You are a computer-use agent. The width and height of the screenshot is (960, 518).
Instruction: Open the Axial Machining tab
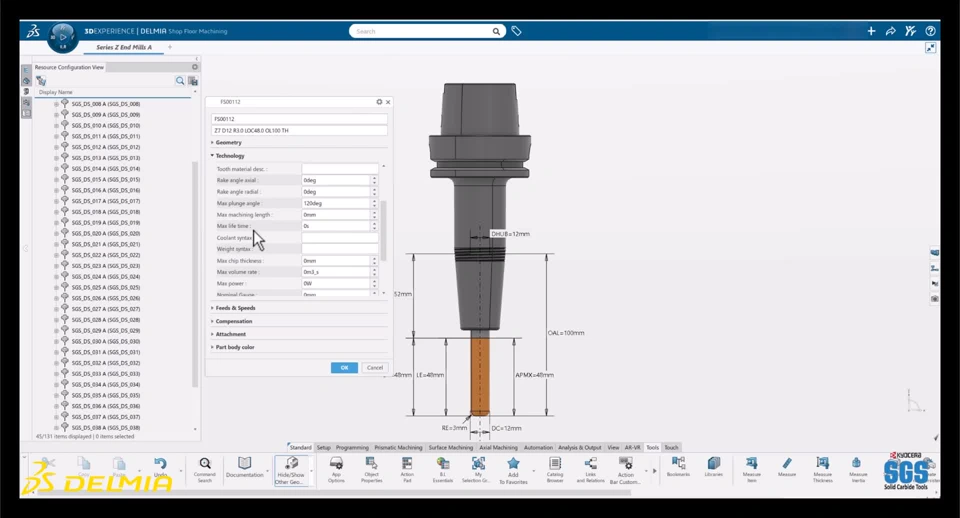498,448
